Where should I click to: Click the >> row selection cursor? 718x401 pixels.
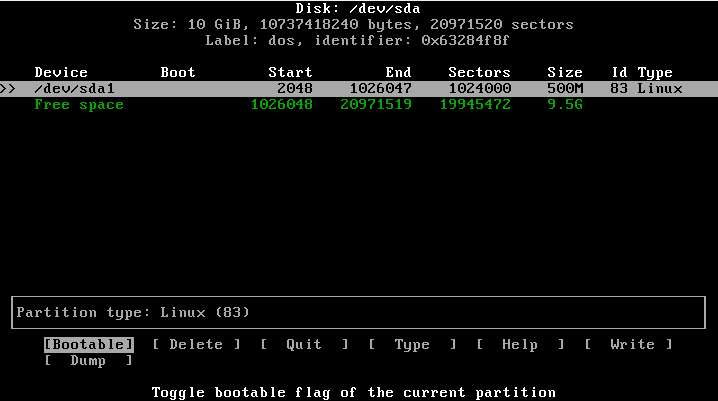click(8, 88)
